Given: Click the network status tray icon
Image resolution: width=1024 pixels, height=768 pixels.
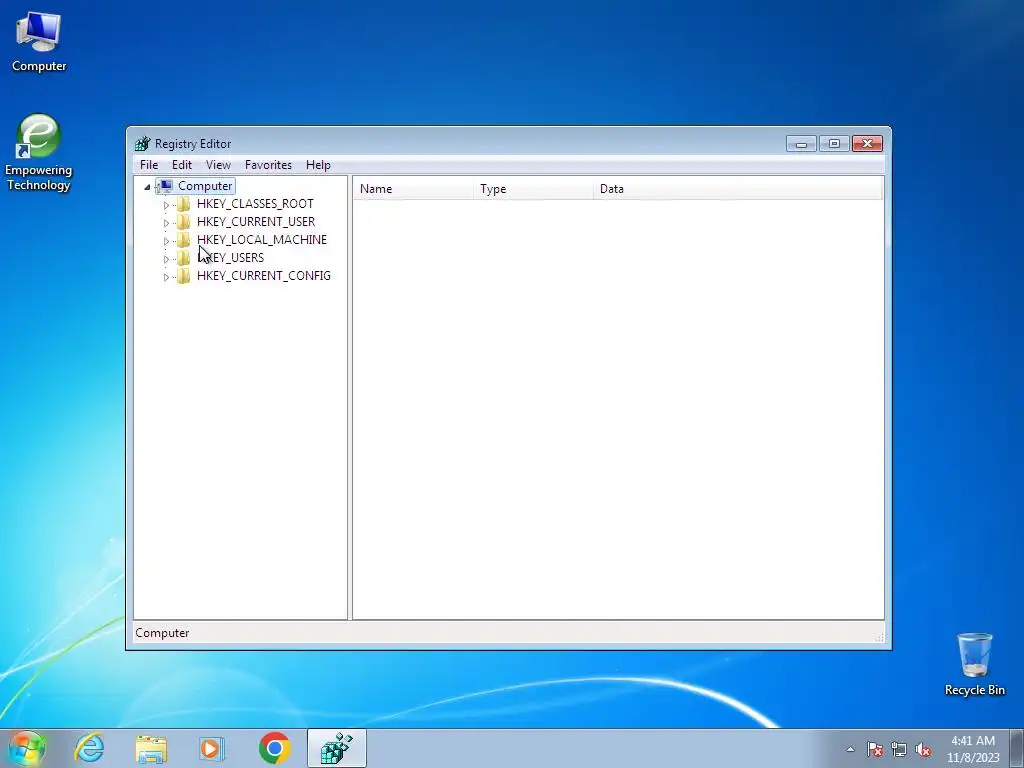Looking at the screenshot, I should 899,749.
